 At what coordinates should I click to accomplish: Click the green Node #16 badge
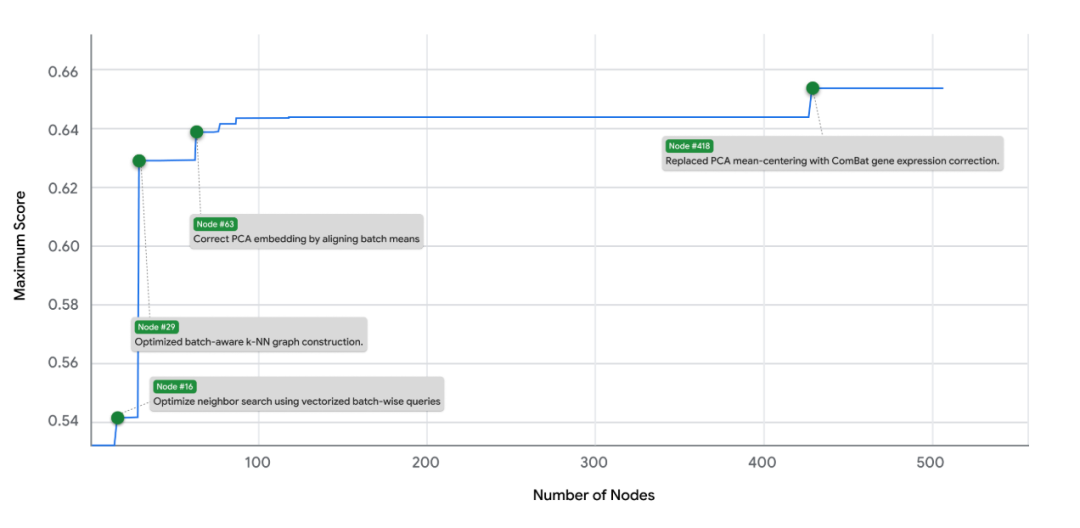point(175,387)
